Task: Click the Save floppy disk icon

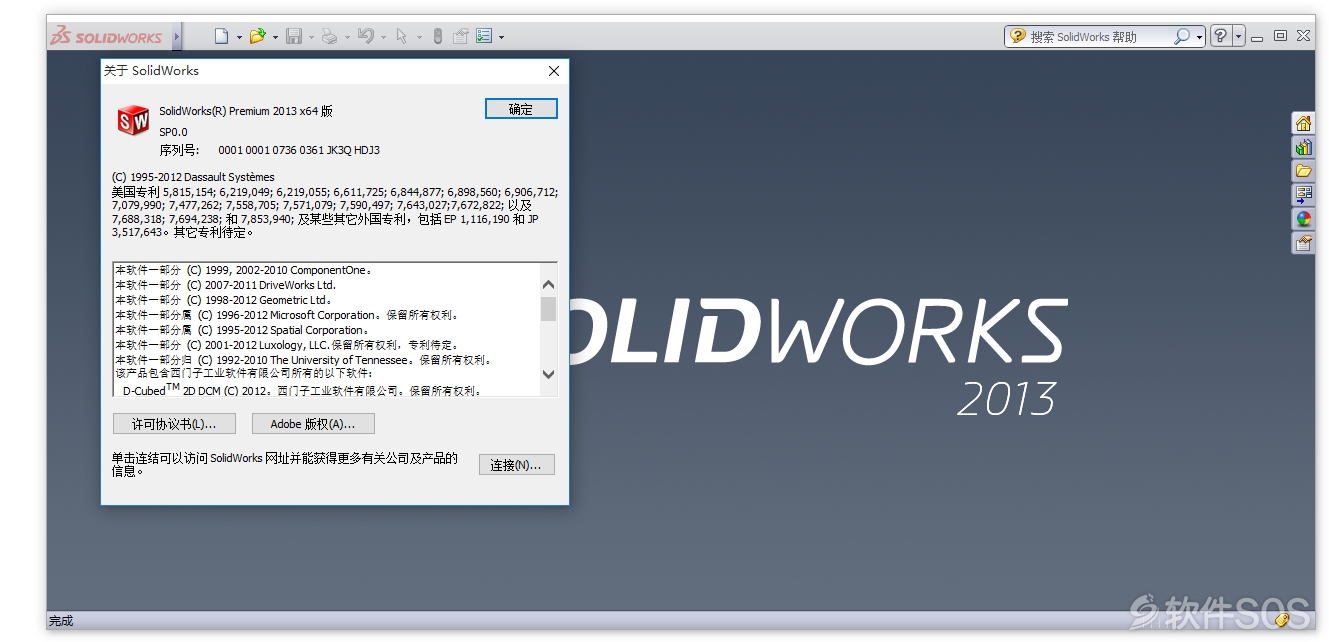Action: pos(294,36)
